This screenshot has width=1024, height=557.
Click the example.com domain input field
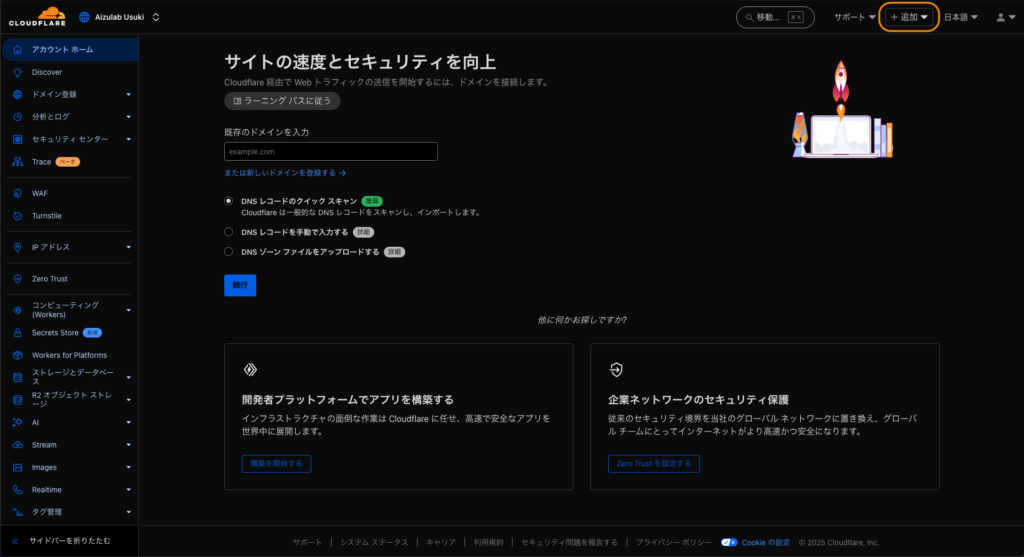pos(330,151)
